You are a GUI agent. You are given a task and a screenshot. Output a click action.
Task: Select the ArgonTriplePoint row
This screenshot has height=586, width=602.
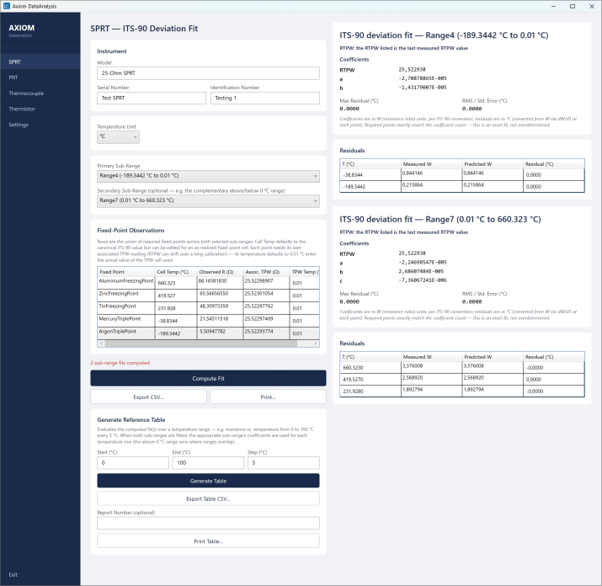click(x=208, y=333)
